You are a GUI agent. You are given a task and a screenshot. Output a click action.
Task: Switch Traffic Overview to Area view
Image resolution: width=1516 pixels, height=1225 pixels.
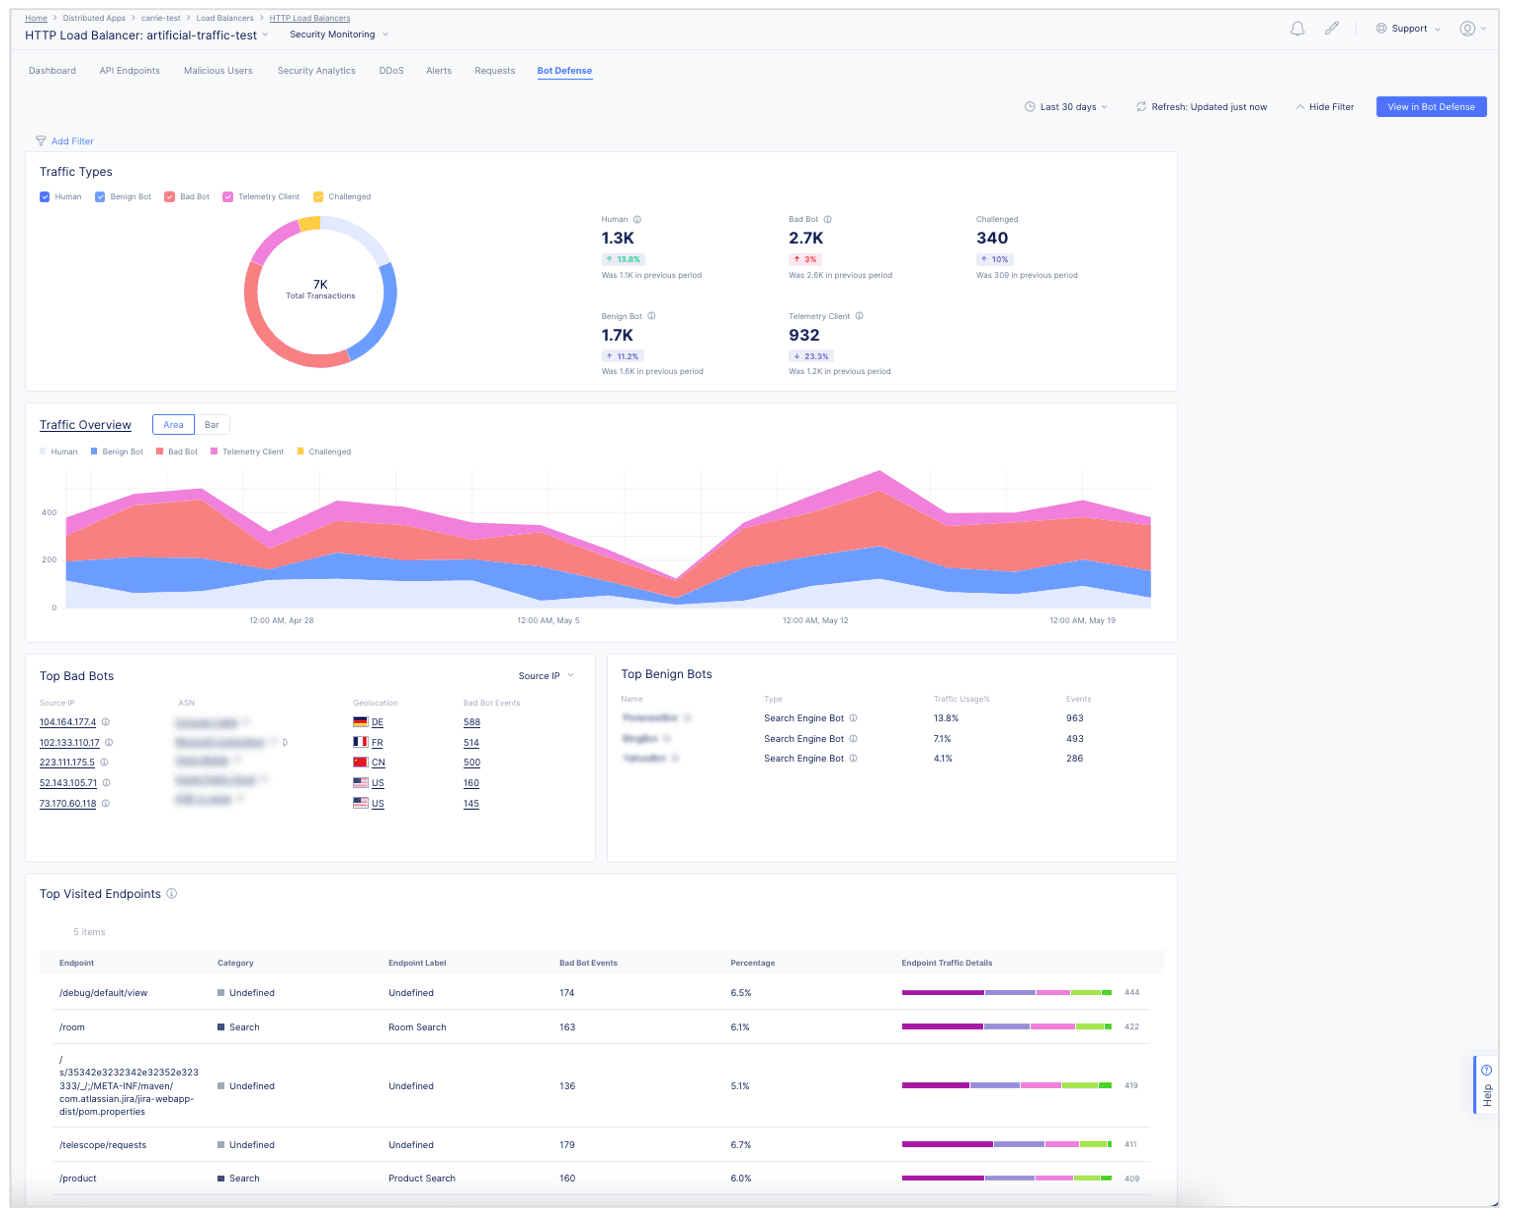click(173, 425)
